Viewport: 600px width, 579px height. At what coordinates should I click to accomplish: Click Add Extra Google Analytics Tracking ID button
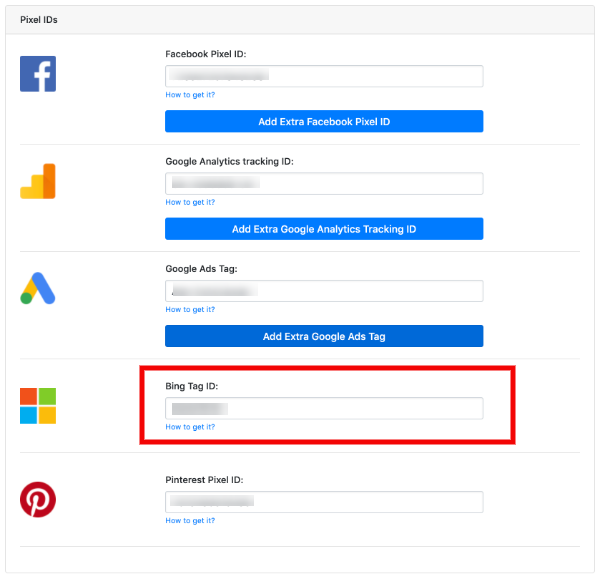(324, 229)
